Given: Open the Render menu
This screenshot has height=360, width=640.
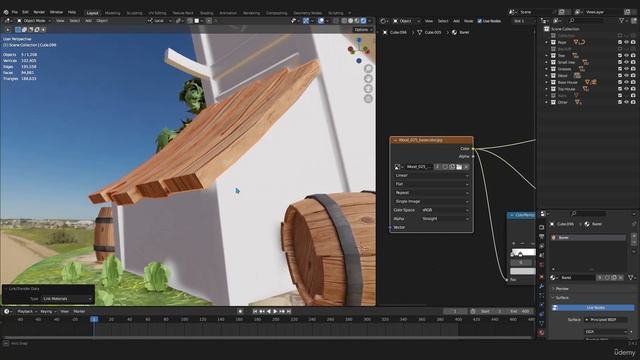Looking at the screenshot, I should [39, 12].
